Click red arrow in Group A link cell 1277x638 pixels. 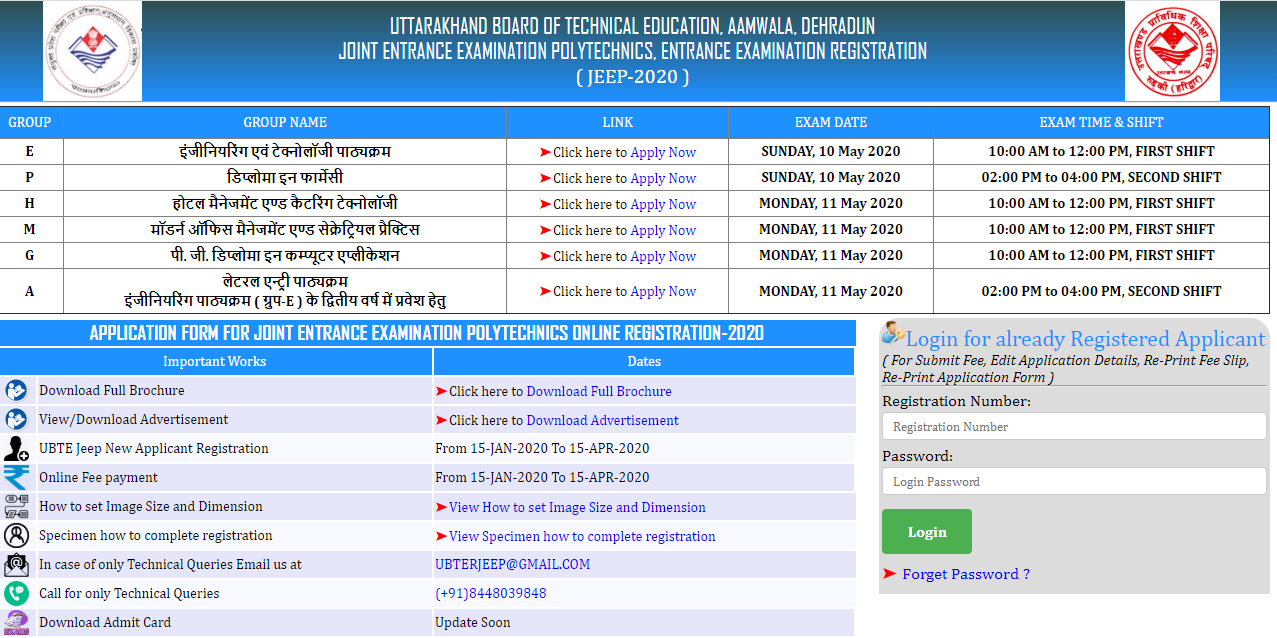click(x=545, y=291)
